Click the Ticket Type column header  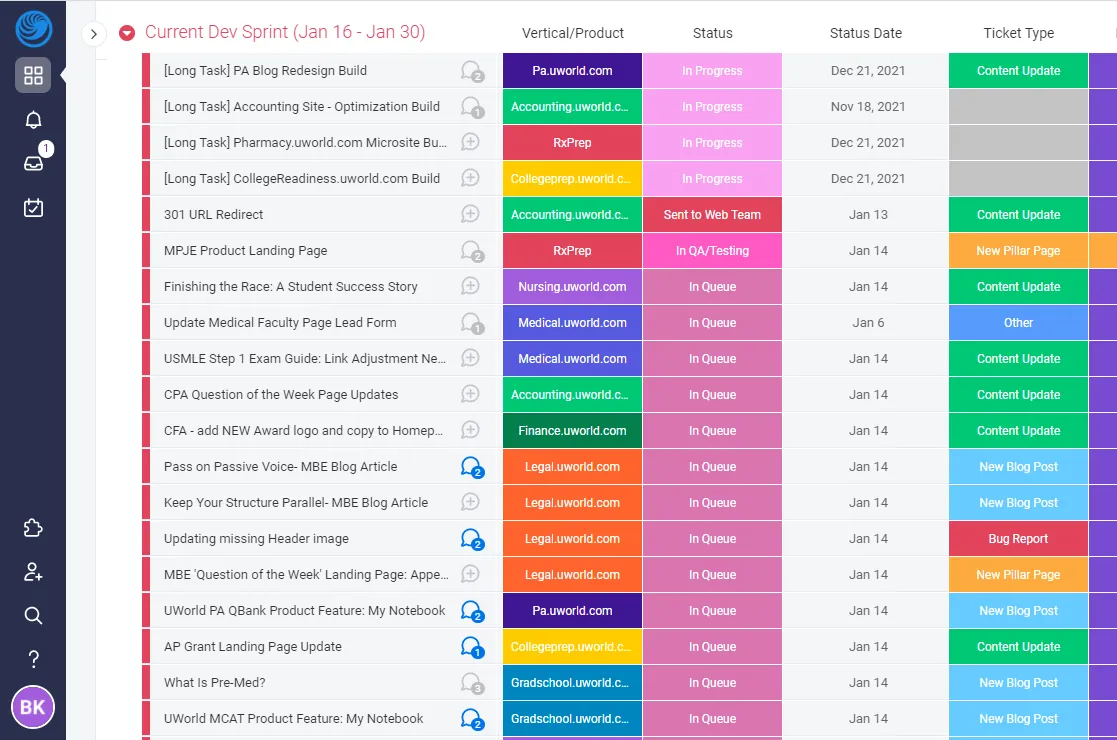[1019, 33]
